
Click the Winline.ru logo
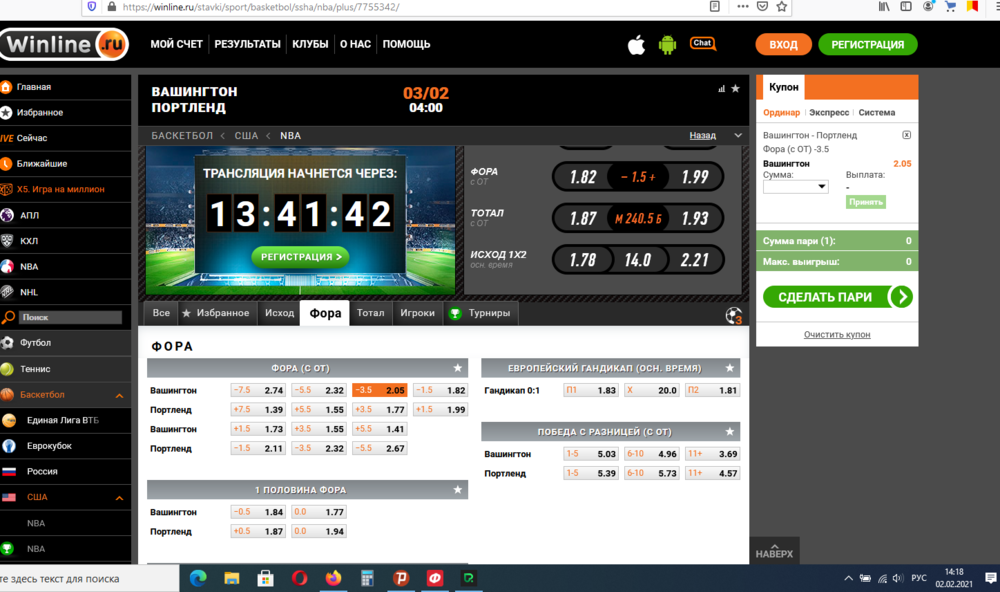tap(64, 44)
